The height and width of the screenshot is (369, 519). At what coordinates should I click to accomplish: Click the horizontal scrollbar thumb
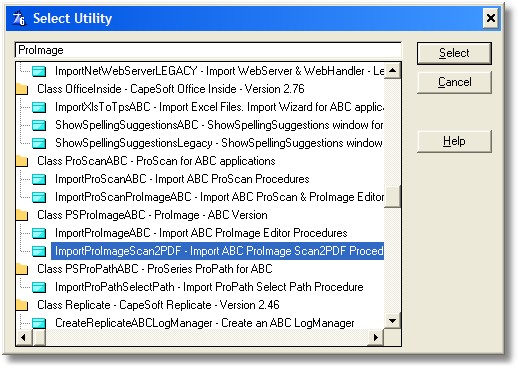39,337
